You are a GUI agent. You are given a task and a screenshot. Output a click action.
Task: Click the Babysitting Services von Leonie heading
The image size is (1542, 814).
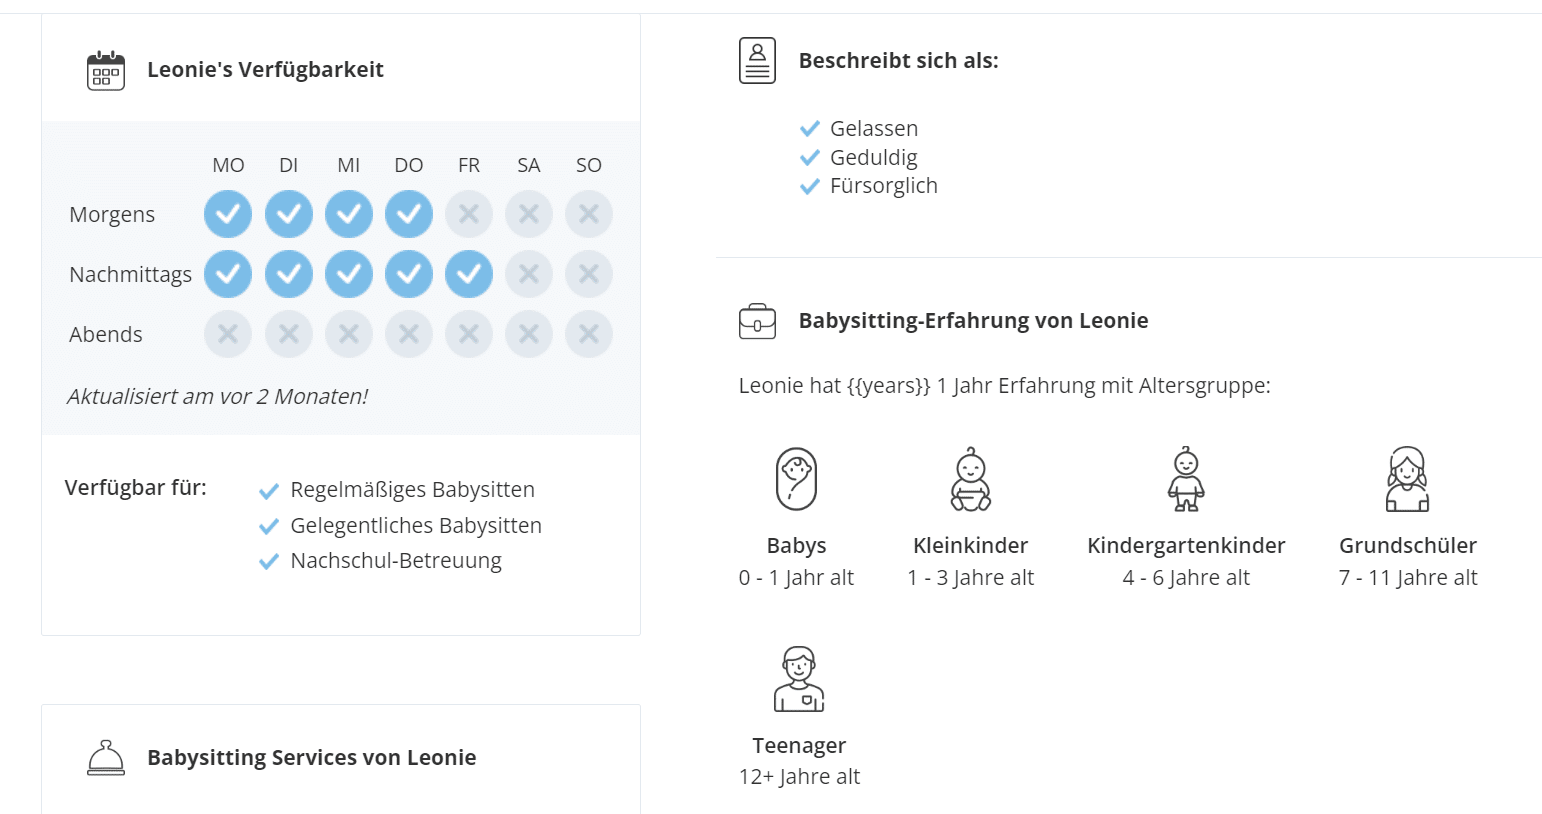pos(311,758)
